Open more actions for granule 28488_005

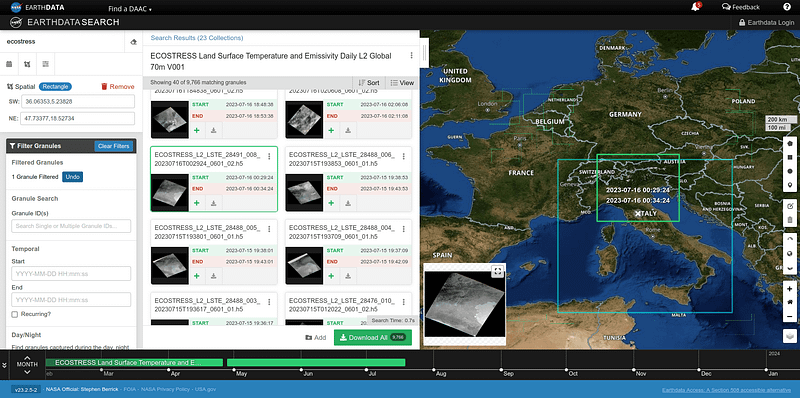[x=269, y=229]
